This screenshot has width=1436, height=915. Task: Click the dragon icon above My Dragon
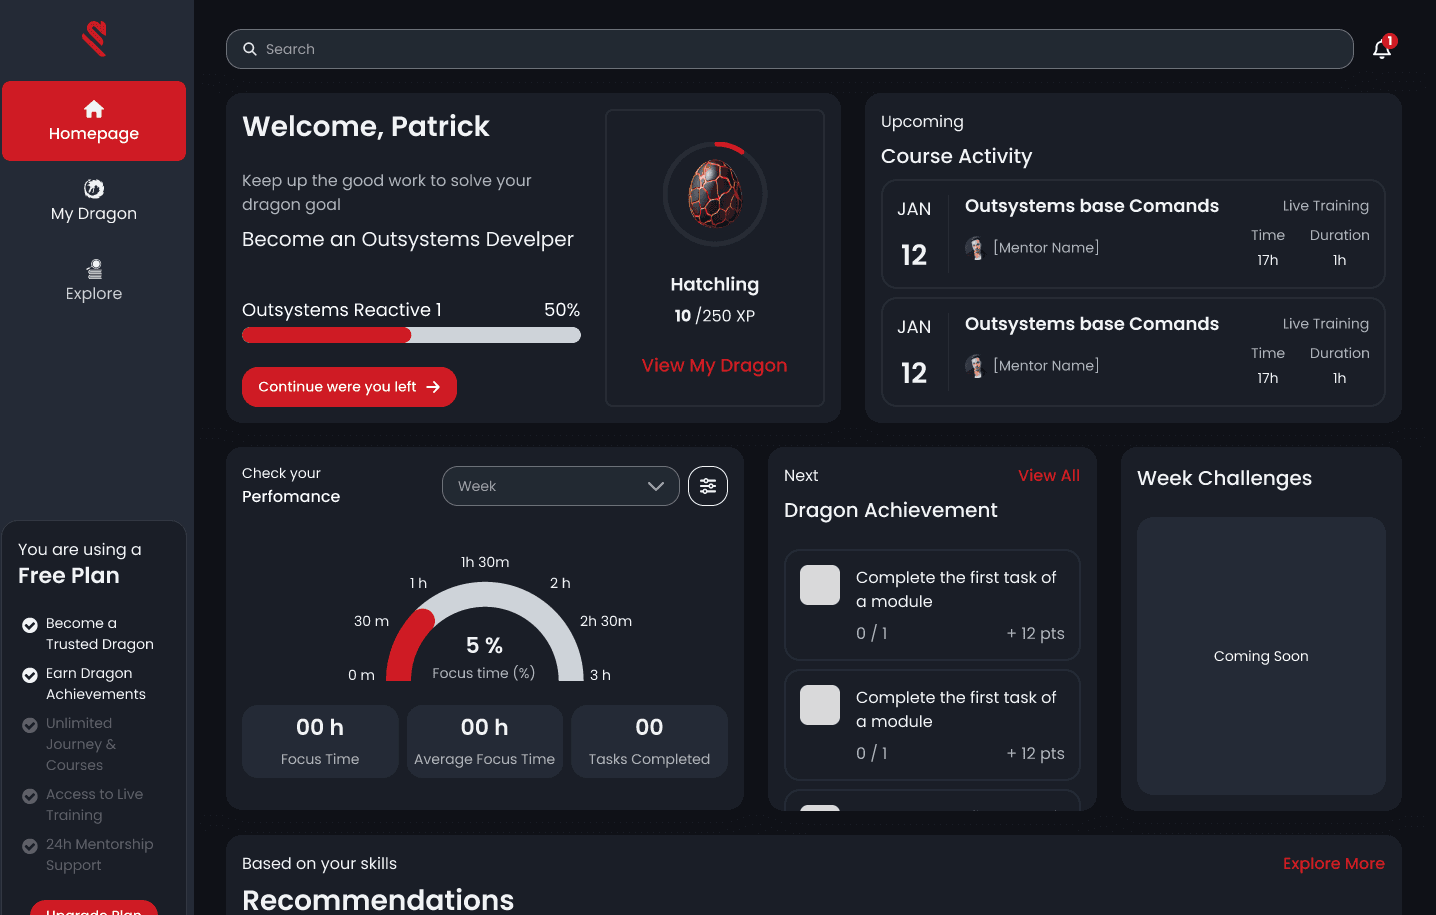tap(94, 188)
